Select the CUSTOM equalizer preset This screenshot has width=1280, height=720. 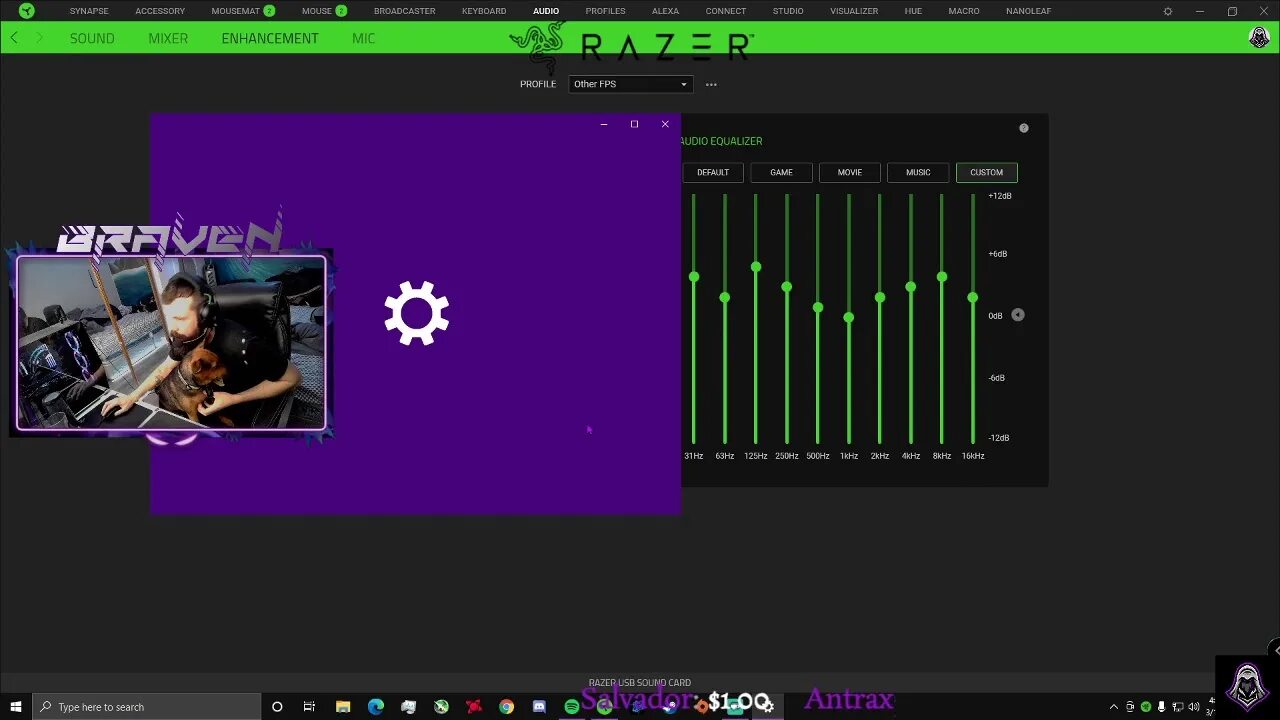986,172
